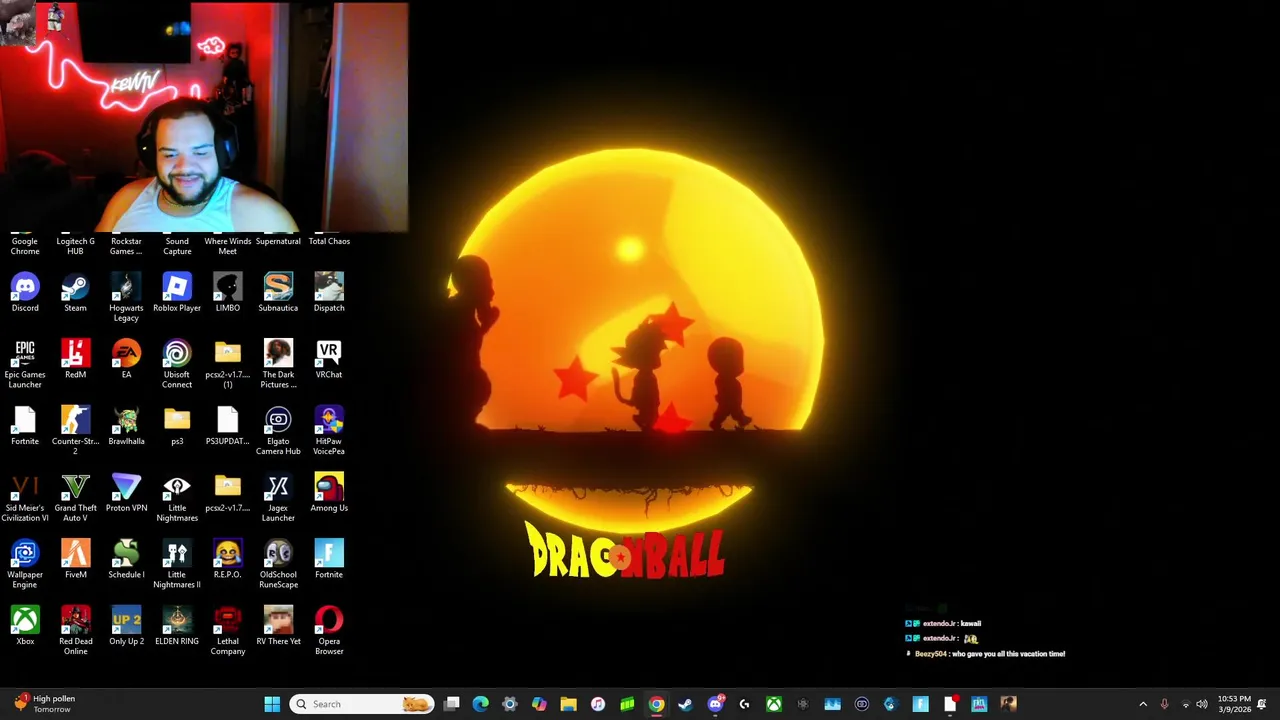Viewport: 1280px width, 720px height.
Task: Select the Epic Games Launcher icon
Action: click(x=25, y=364)
